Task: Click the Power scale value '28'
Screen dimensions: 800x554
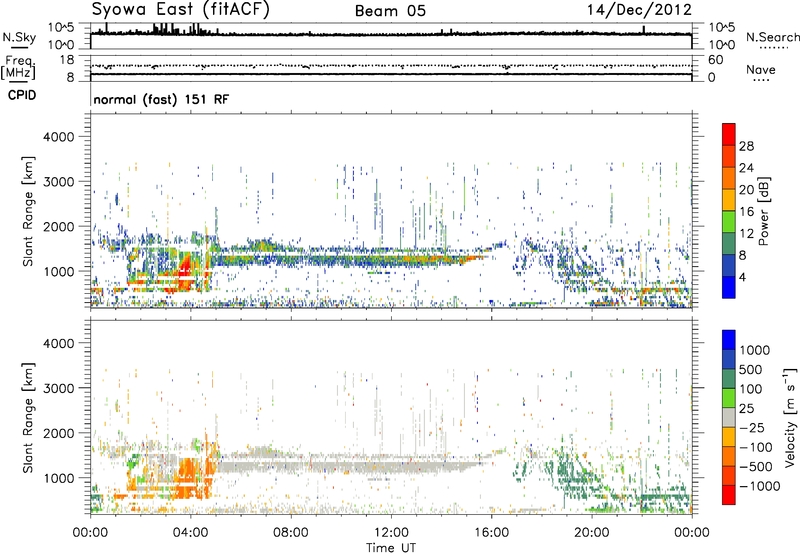Action: [x=746, y=146]
